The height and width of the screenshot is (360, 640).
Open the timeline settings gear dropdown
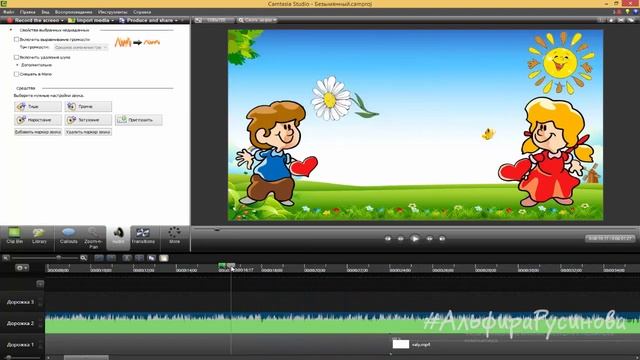[x=22, y=268]
